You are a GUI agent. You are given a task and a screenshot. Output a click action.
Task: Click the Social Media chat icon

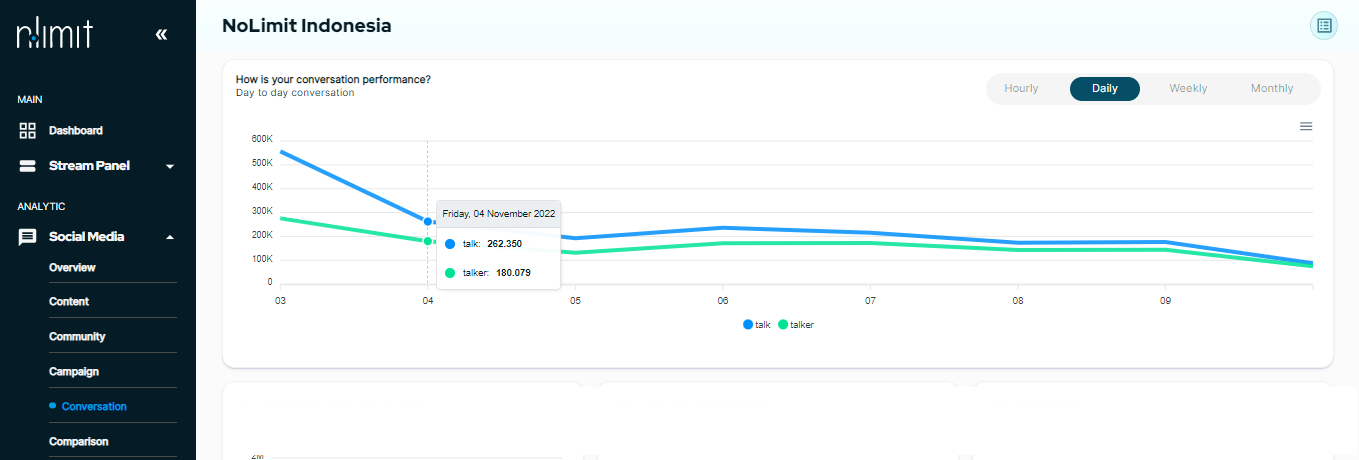[x=28, y=237]
